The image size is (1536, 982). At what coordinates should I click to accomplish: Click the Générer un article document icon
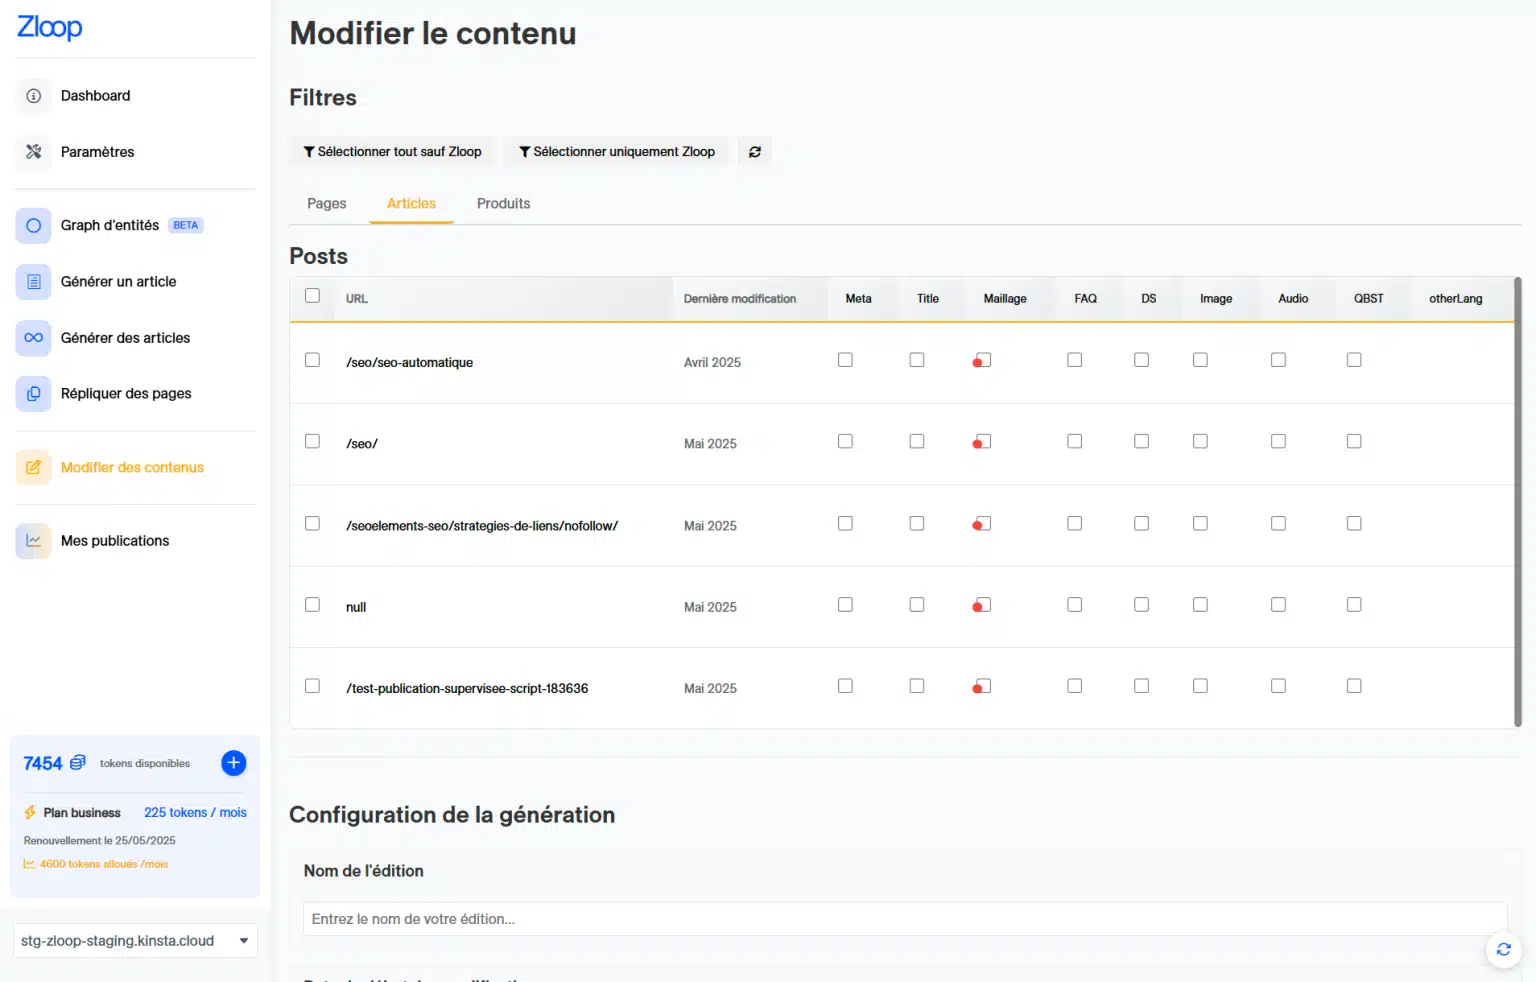click(33, 282)
